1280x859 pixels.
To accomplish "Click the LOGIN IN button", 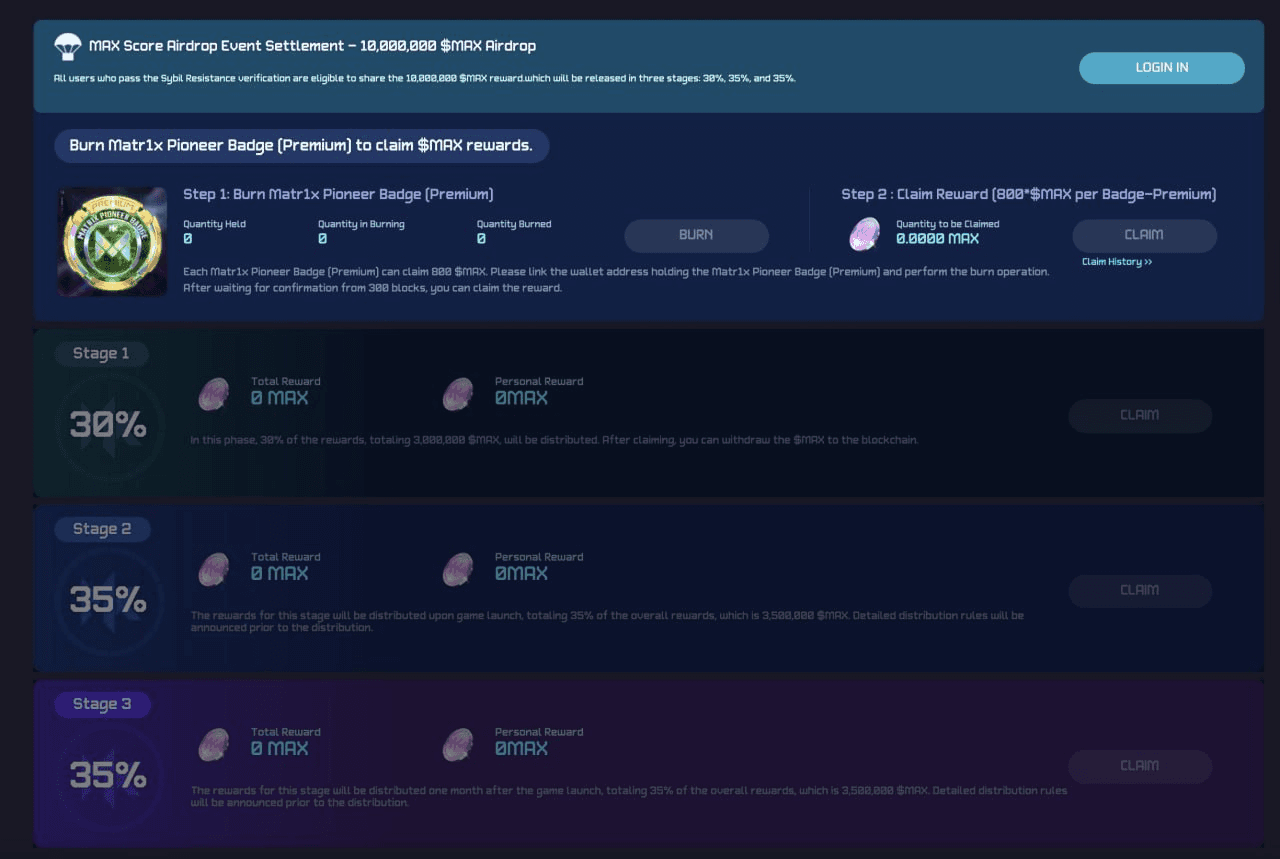I will [x=1161, y=68].
